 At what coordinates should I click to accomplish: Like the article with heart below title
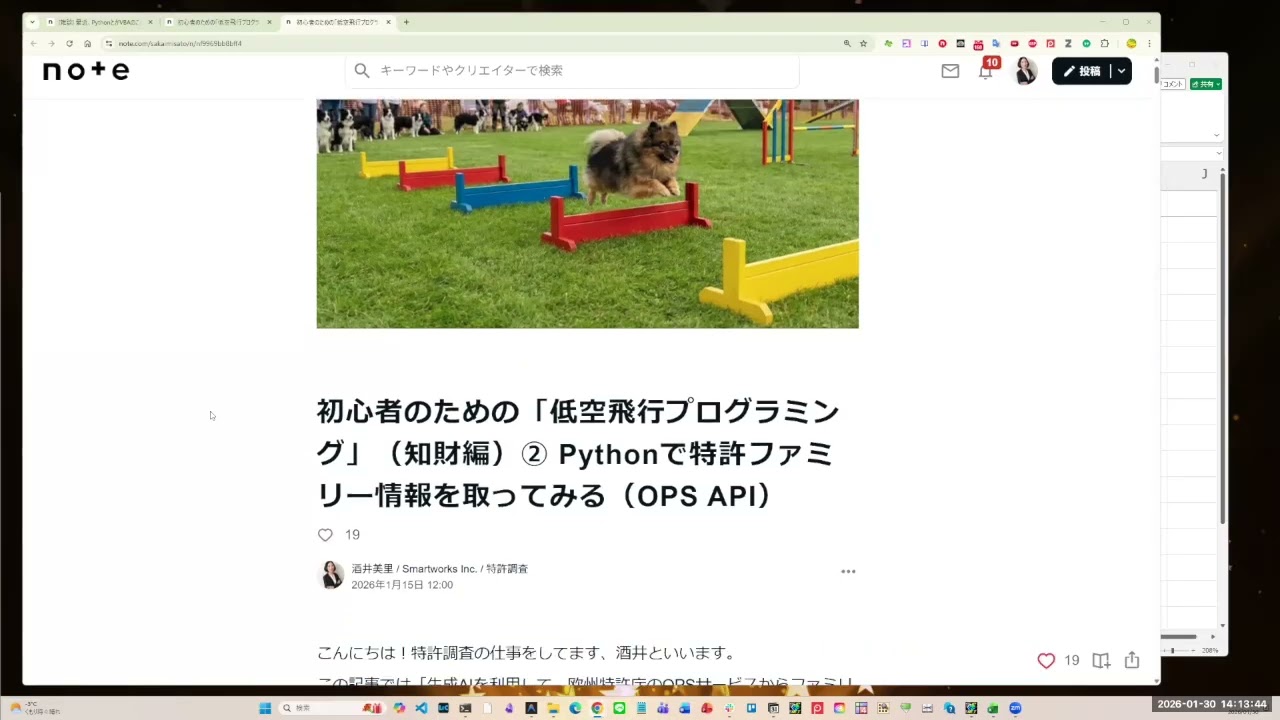tap(325, 535)
